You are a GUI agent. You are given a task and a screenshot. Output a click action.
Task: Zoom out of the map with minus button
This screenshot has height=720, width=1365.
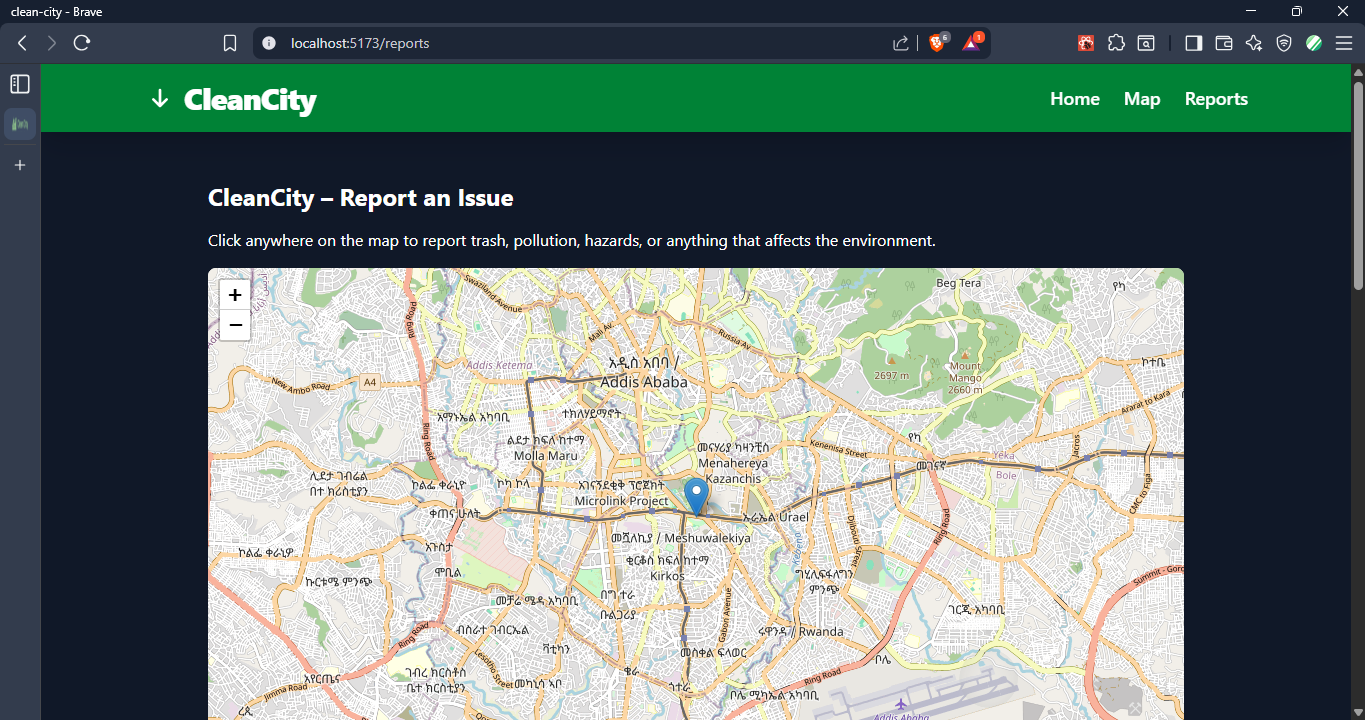(x=235, y=325)
